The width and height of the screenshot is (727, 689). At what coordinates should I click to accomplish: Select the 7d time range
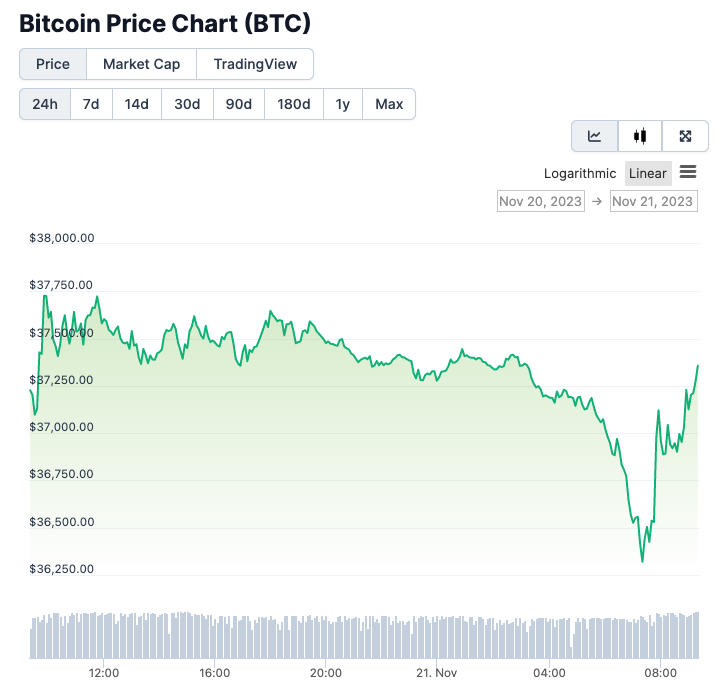91,104
